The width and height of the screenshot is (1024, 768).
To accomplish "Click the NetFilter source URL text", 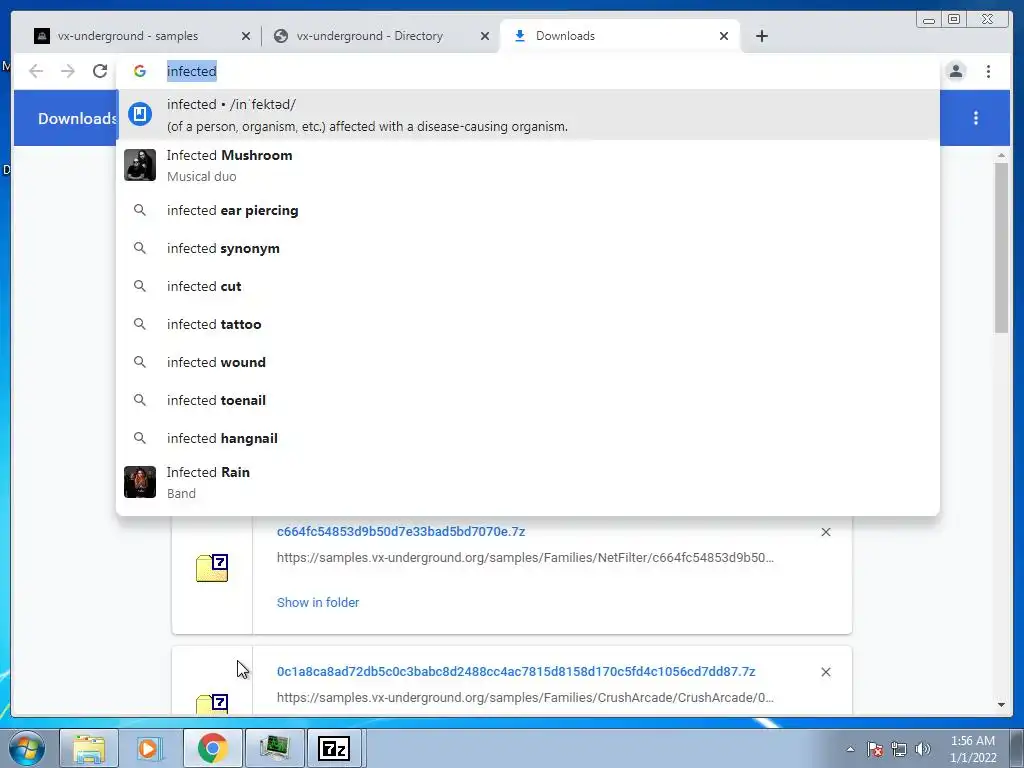I will [525, 558].
